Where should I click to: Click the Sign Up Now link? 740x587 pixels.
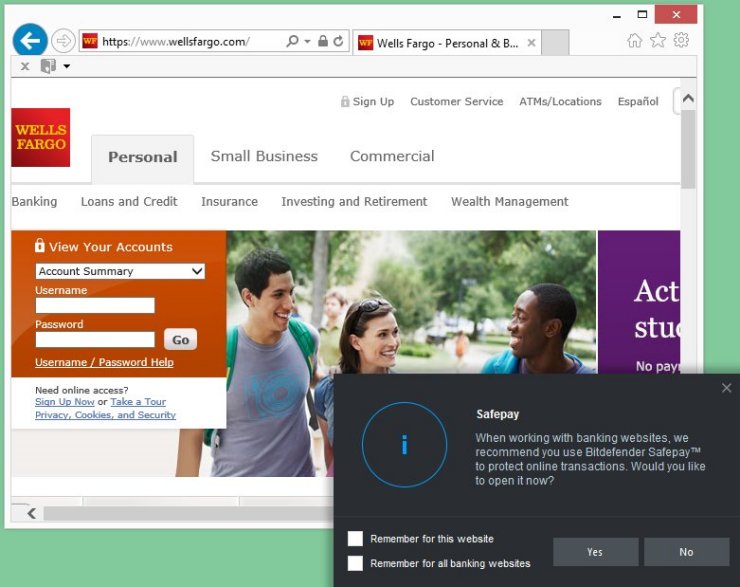pos(65,402)
